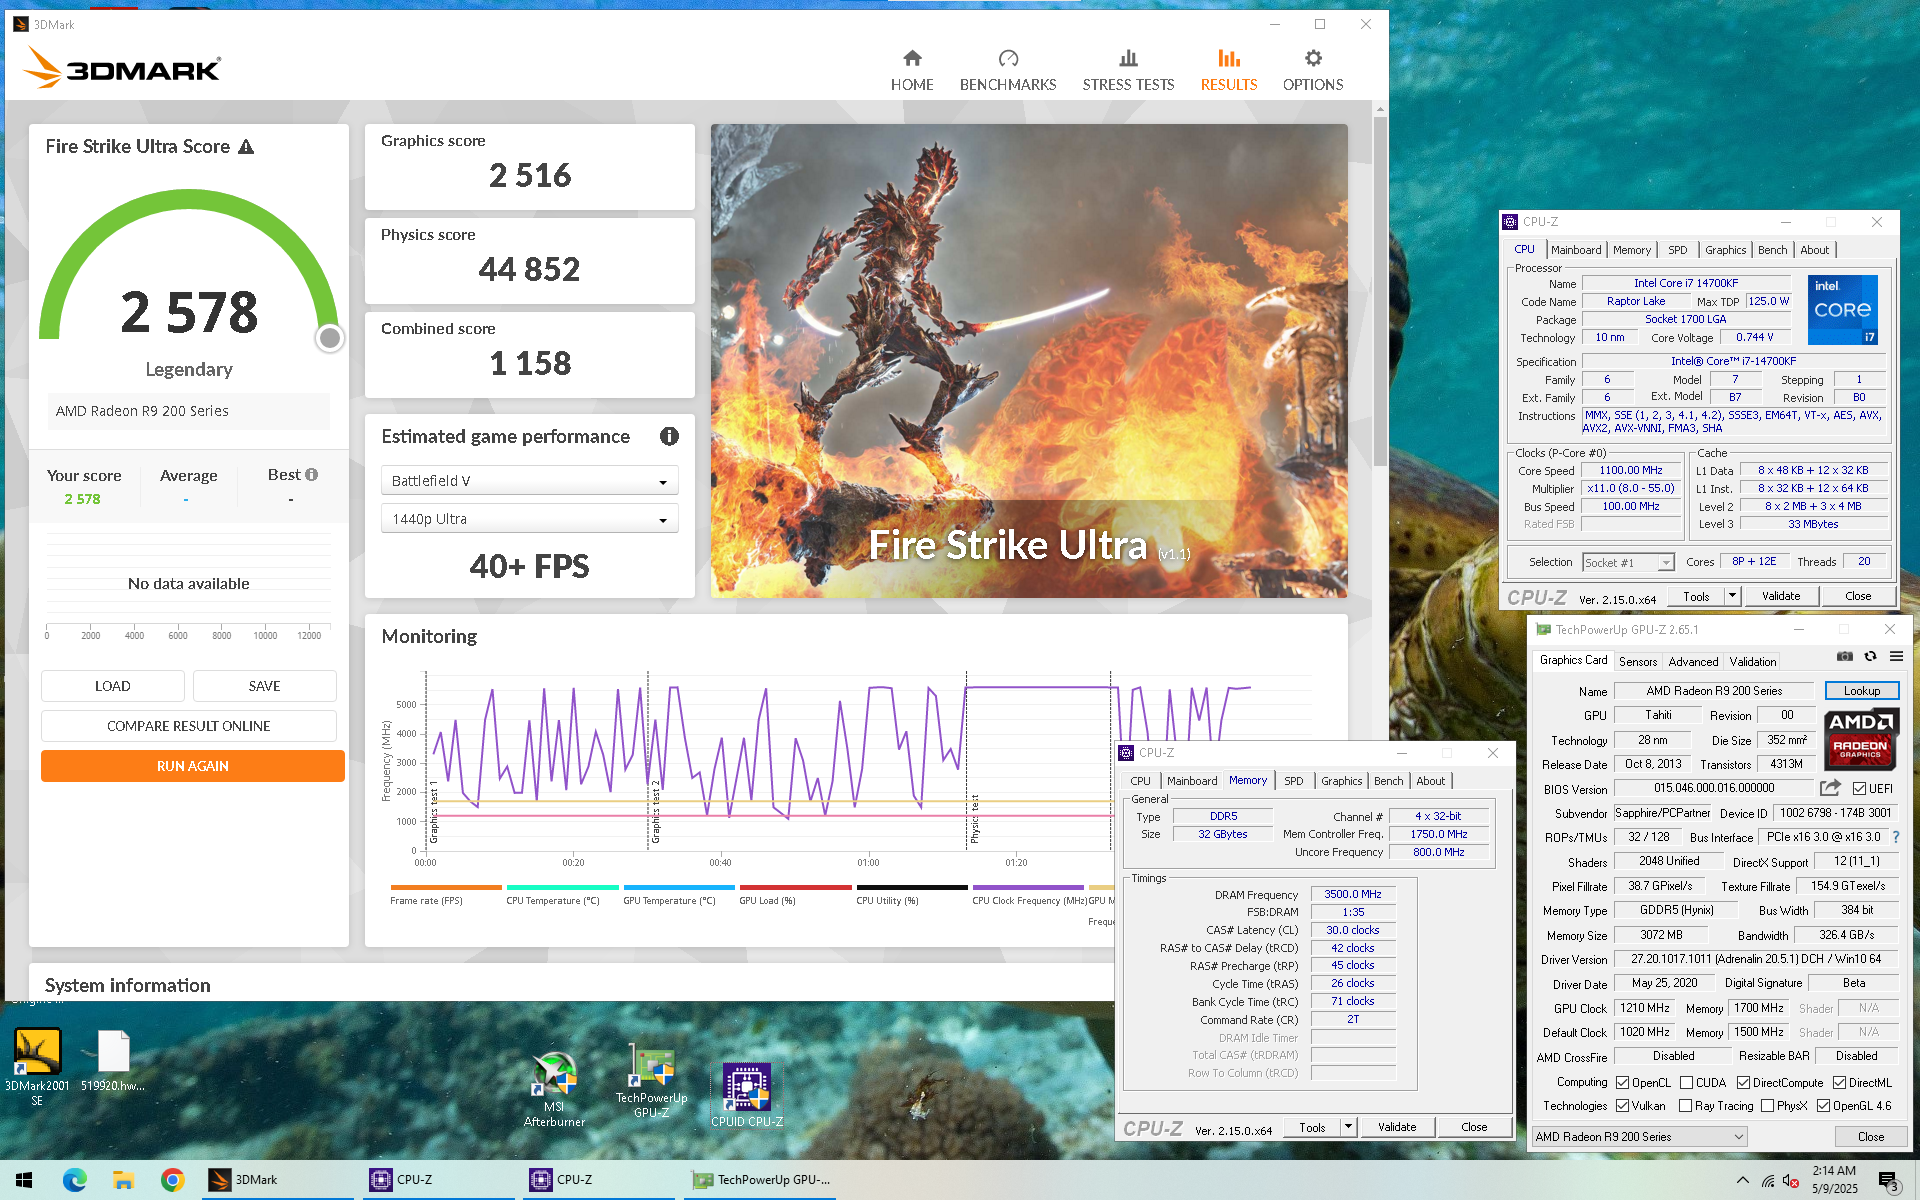The width and height of the screenshot is (1920, 1200).
Task: Open the Results tab in 3DMark
Action: (x=1229, y=70)
